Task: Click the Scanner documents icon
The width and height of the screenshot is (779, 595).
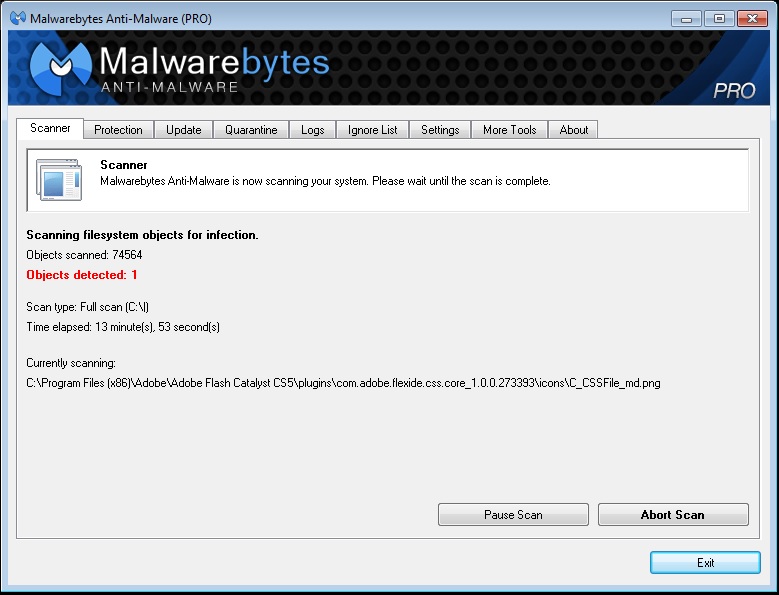Action: tap(59, 180)
